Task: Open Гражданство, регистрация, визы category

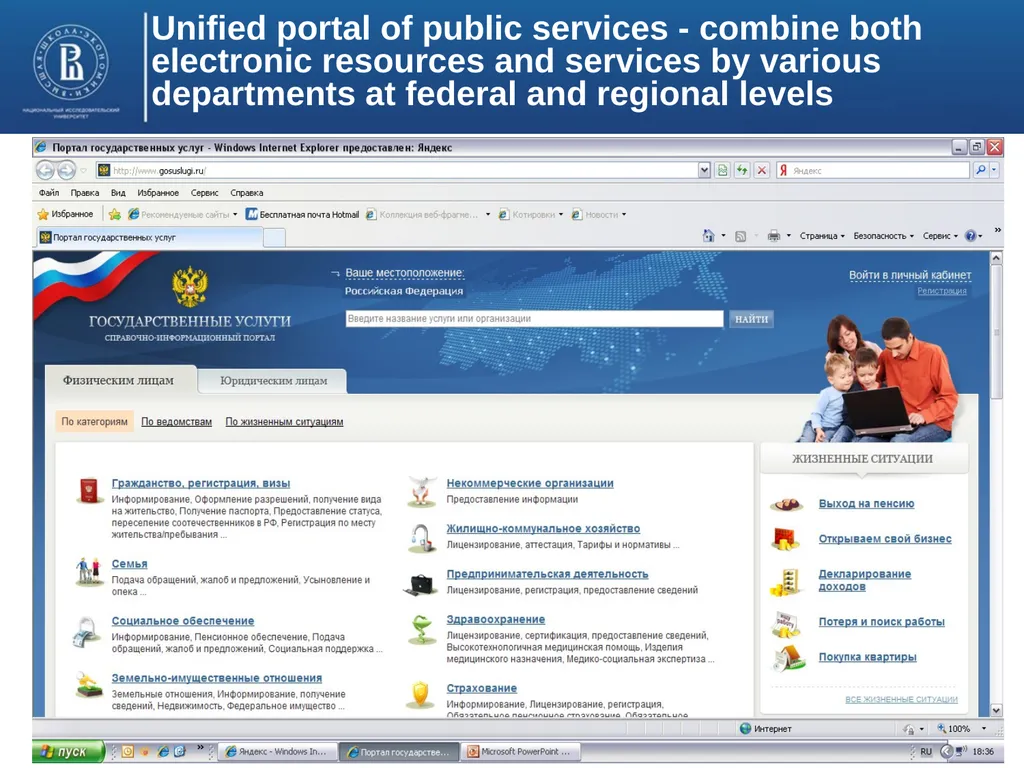Action: pos(201,483)
